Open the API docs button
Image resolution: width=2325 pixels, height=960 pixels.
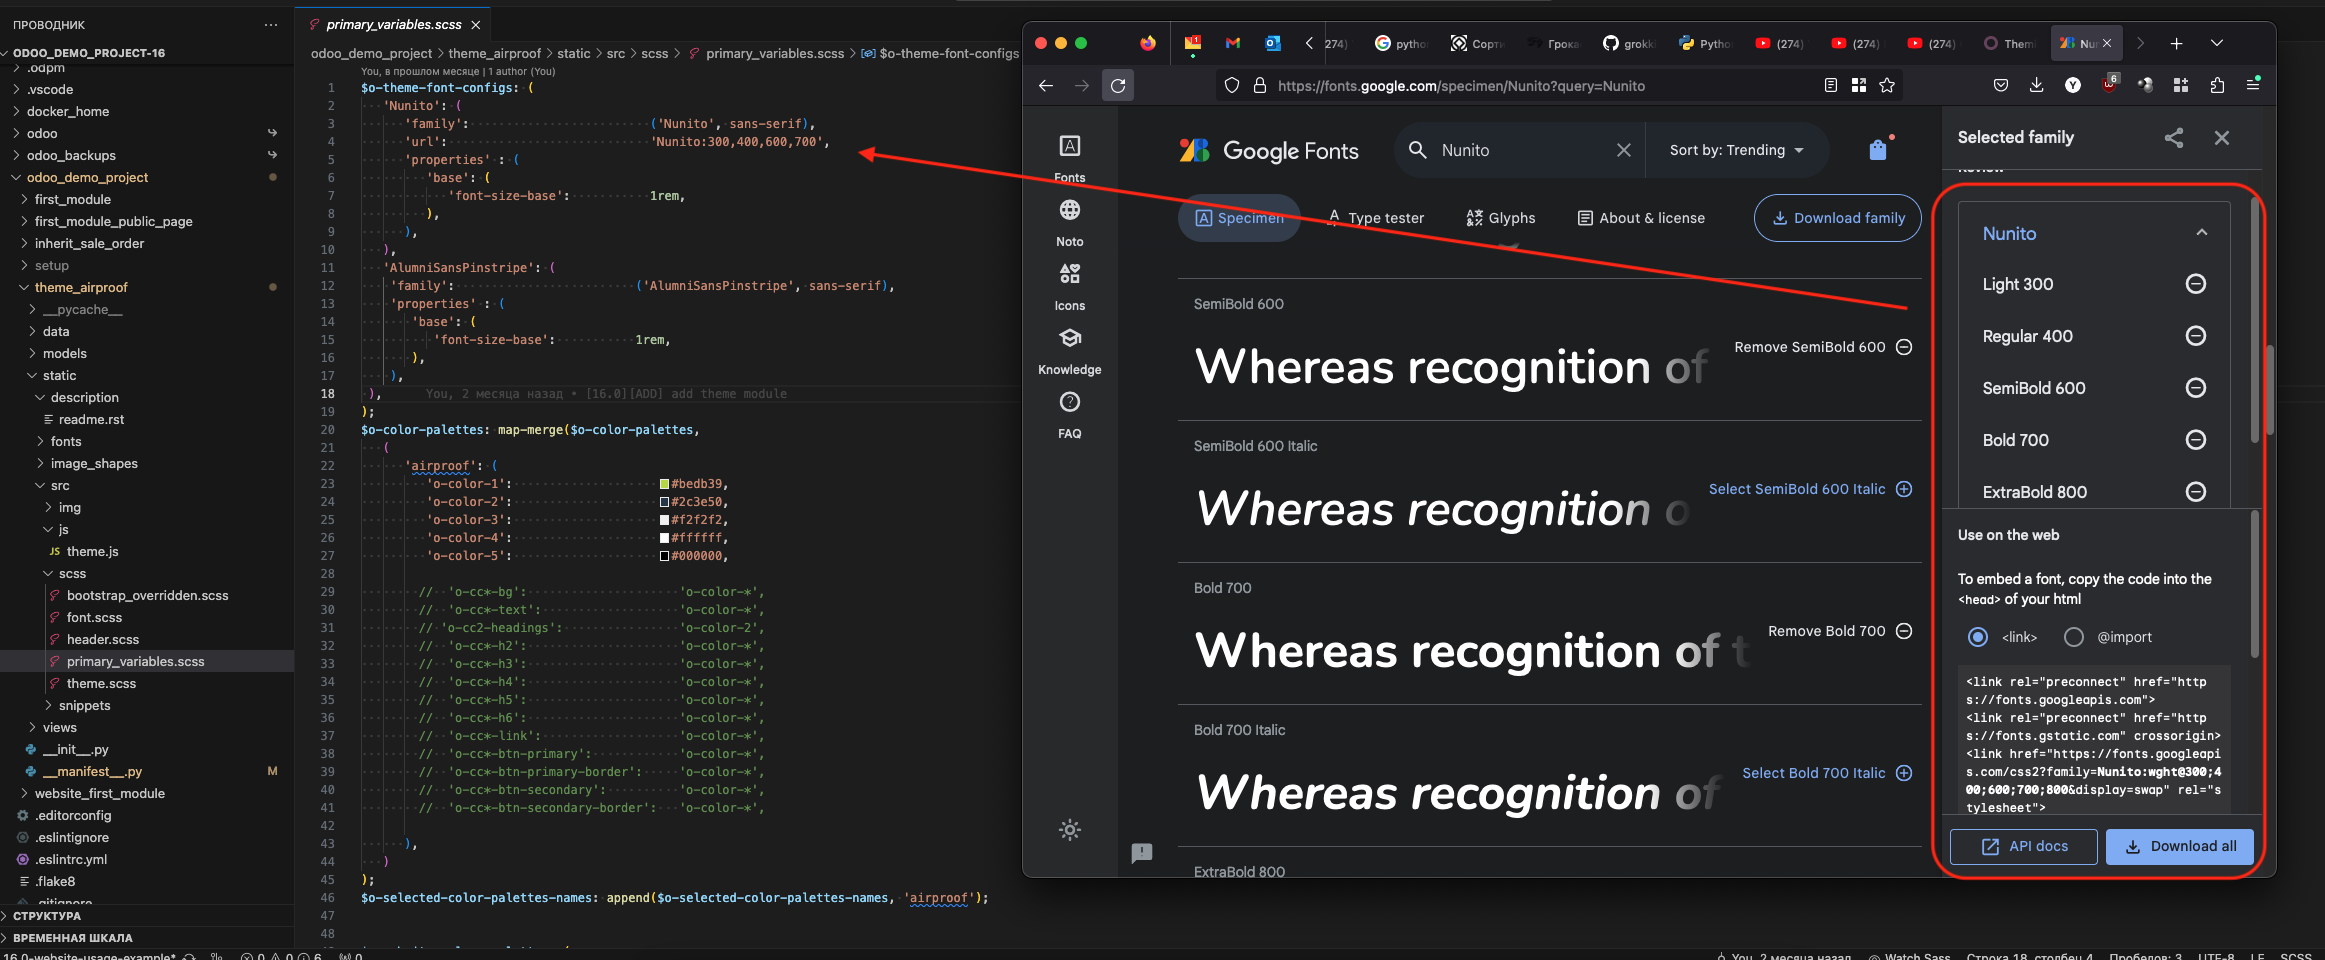click(x=2024, y=846)
